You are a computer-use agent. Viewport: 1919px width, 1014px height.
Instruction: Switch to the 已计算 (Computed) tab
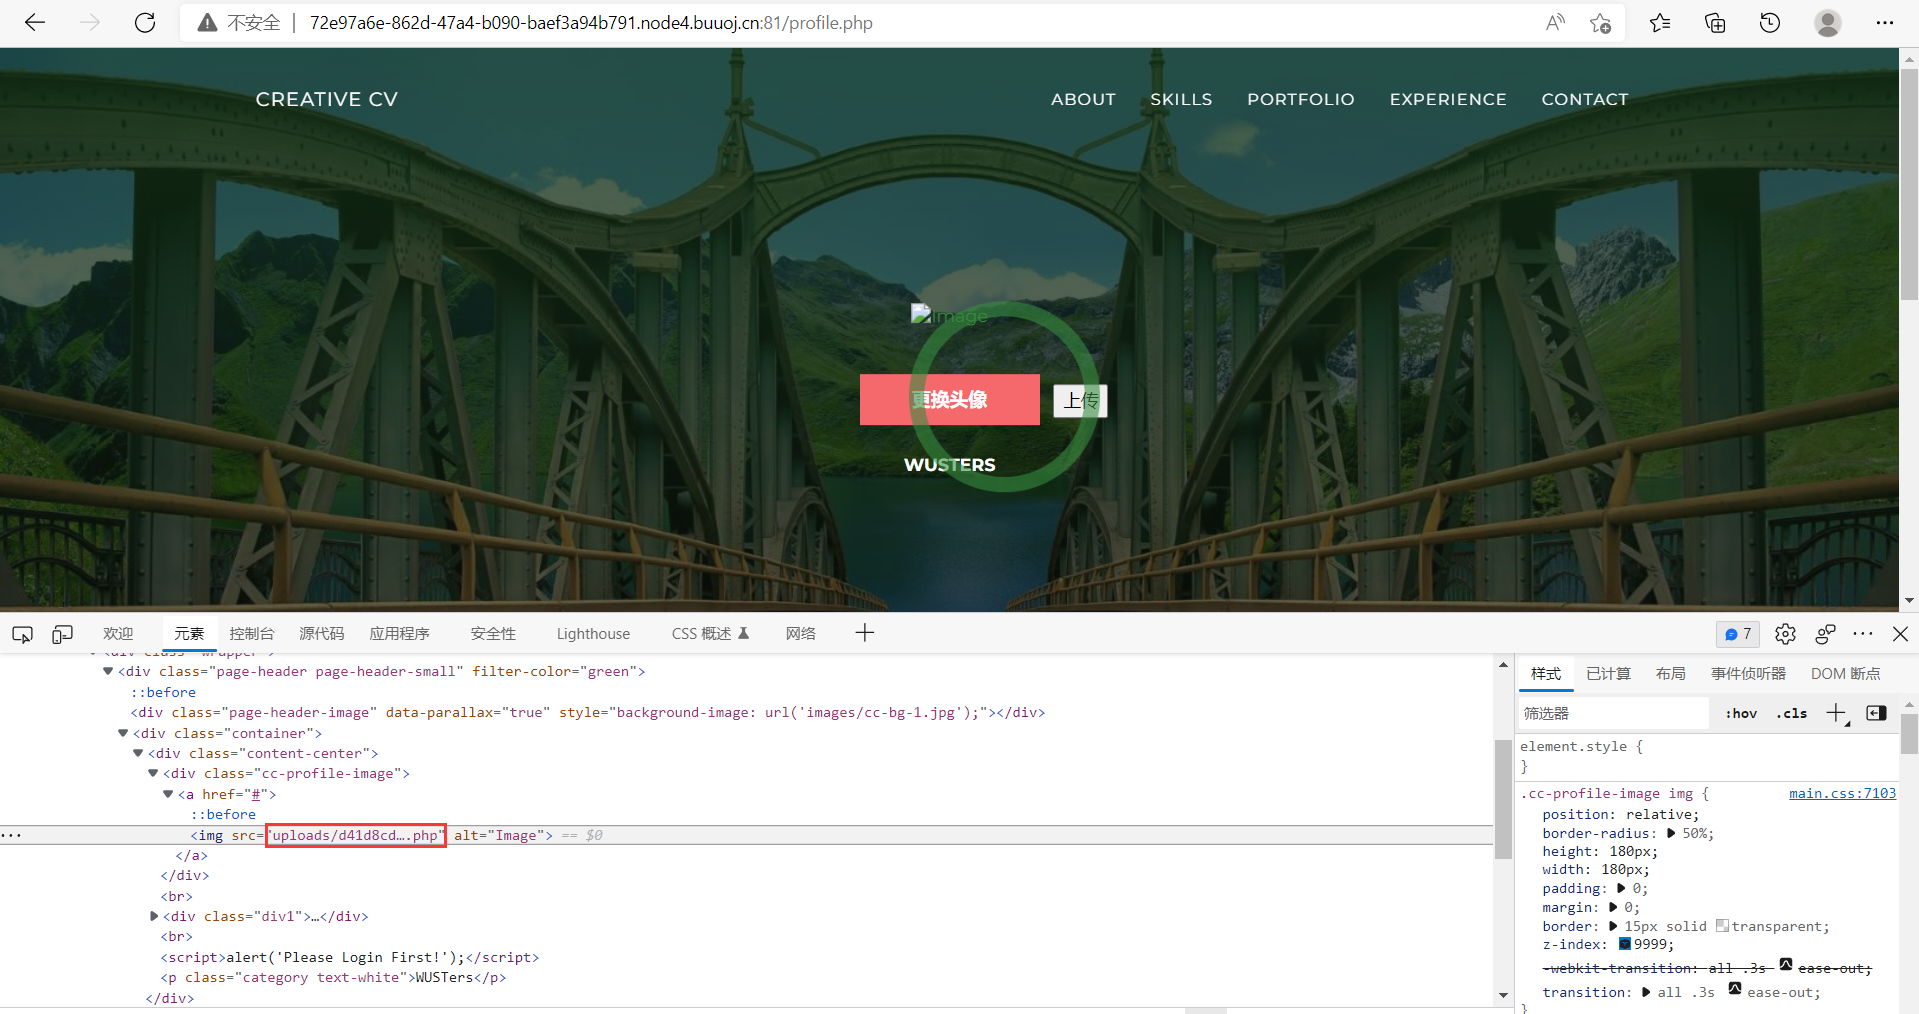click(1608, 674)
